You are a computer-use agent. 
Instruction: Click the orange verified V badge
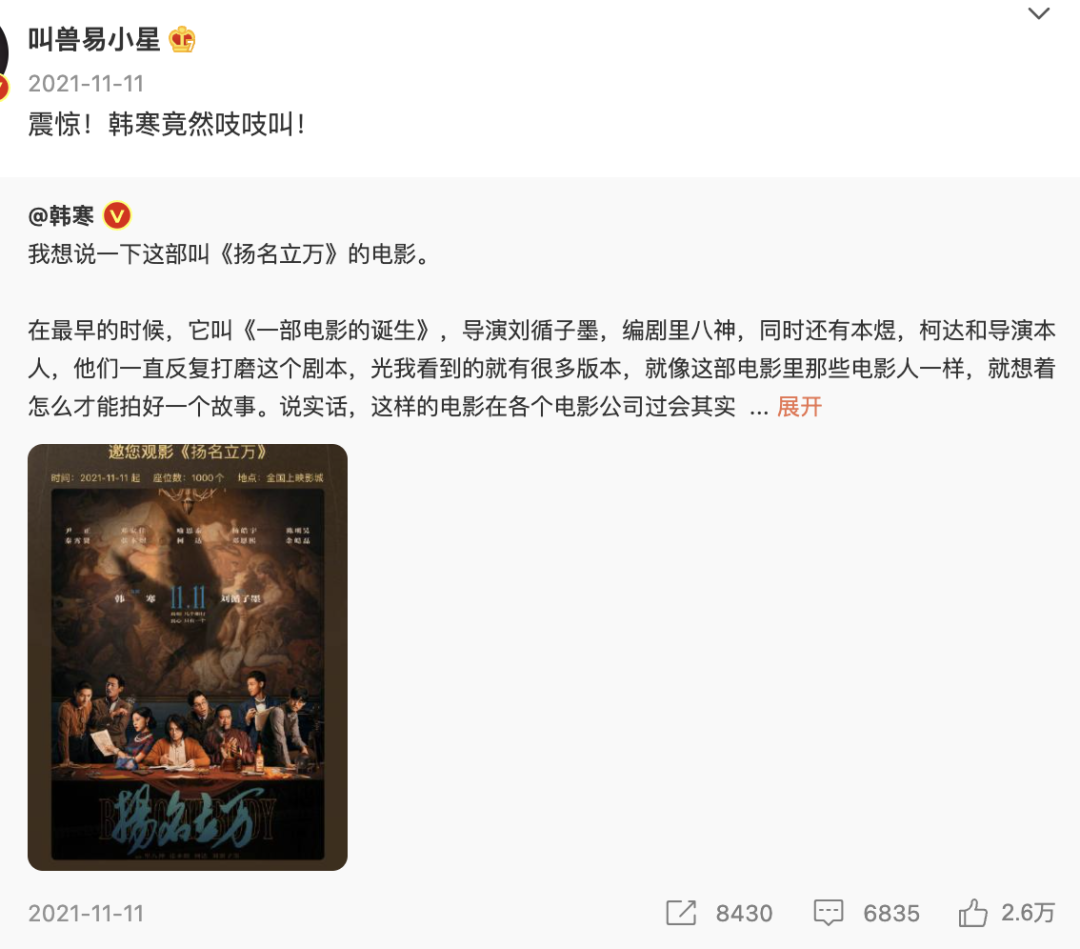click(117, 216)
